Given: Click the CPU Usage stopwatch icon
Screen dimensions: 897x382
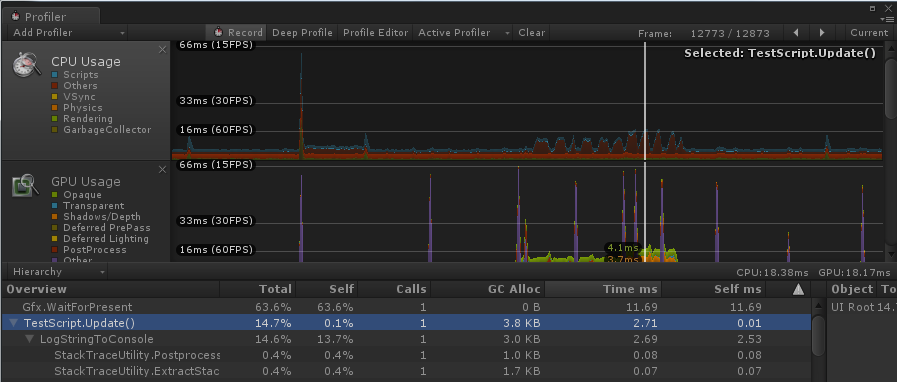Looking at the screenshot, I should pyautogui.click(x=27, y=65).
